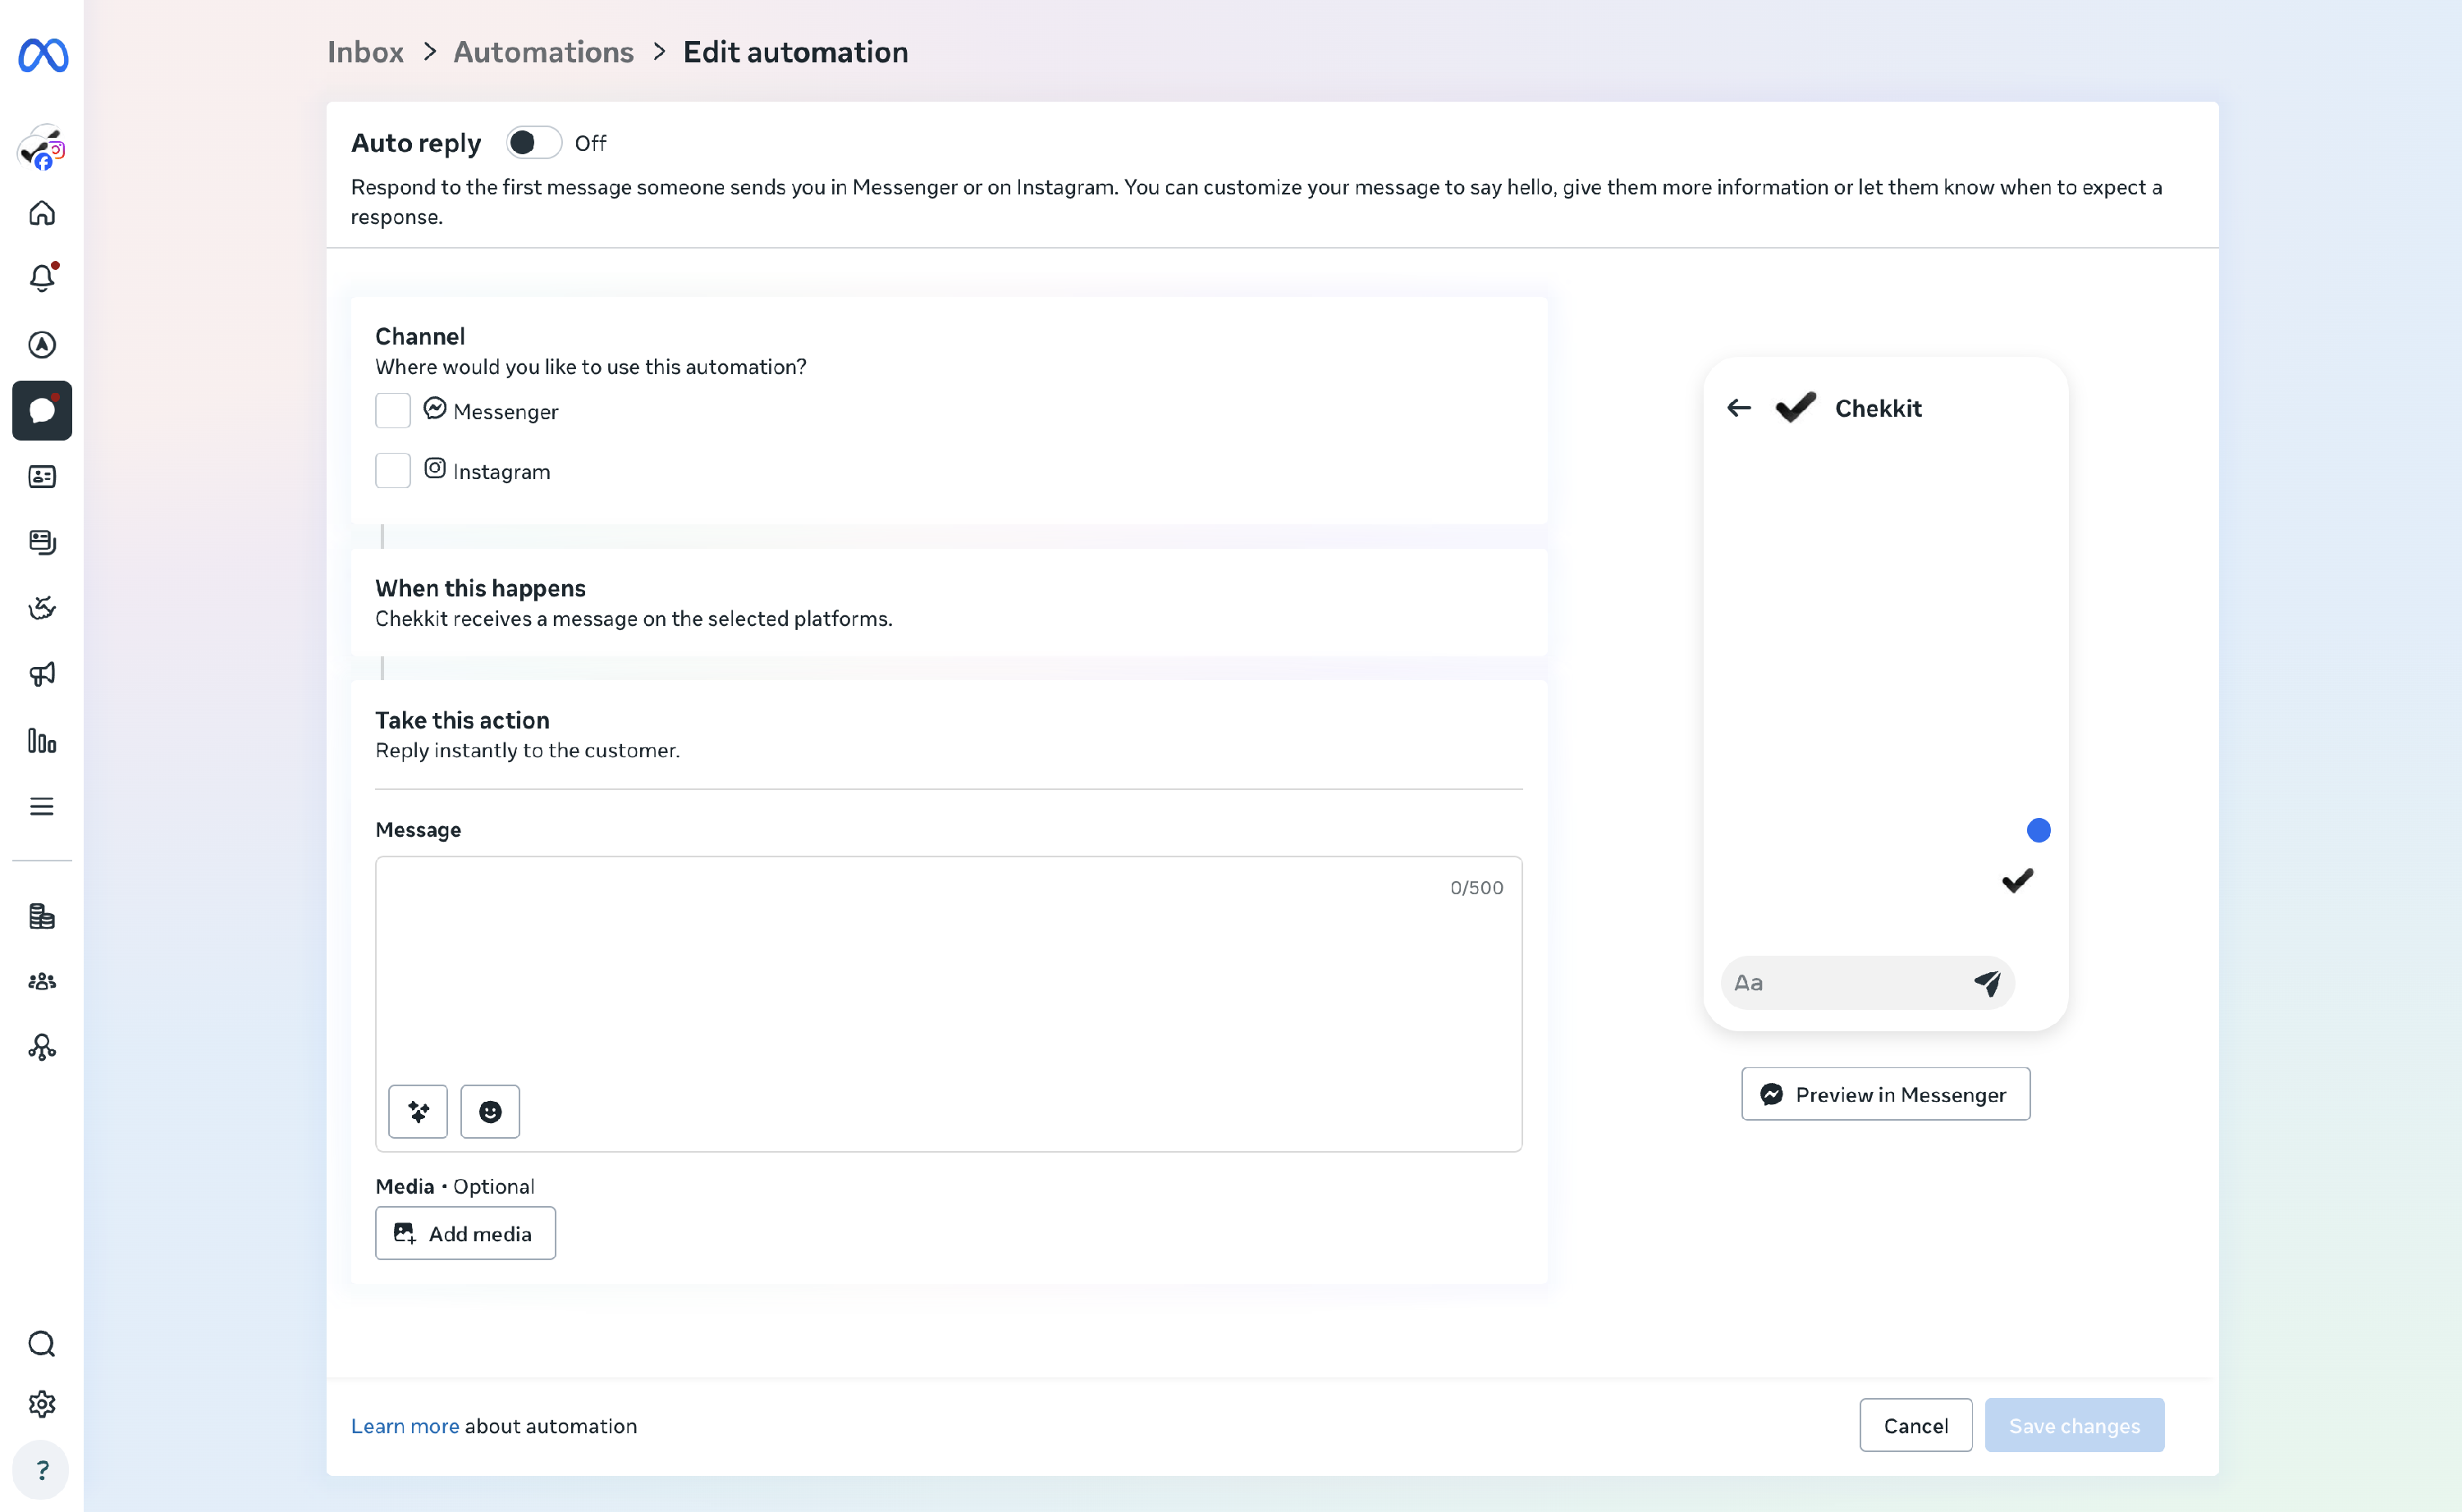Viewport: 2462px width, 1512px height.
Task: Click the Messenger label text
Action: click(505, 412)
